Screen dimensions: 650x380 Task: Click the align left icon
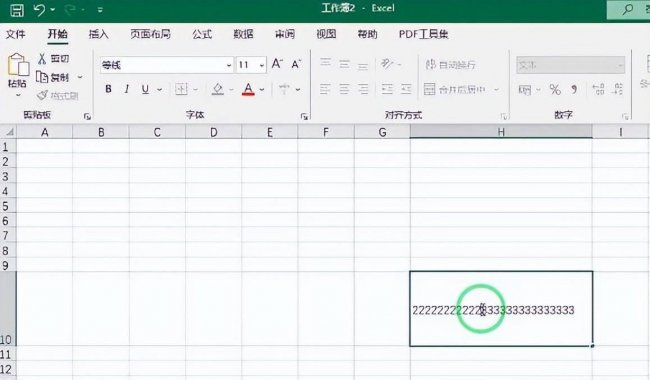point(325,89)
